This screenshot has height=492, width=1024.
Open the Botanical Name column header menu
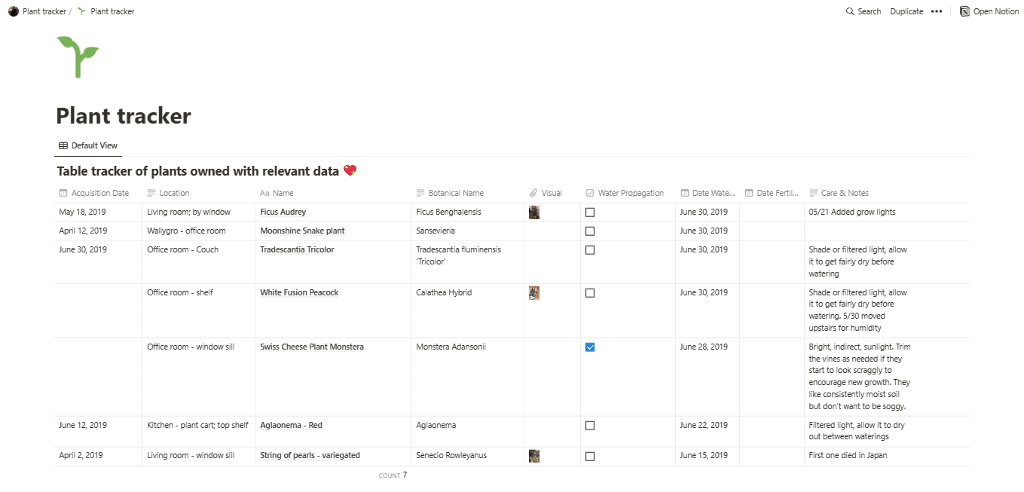(x=455, y=193)
